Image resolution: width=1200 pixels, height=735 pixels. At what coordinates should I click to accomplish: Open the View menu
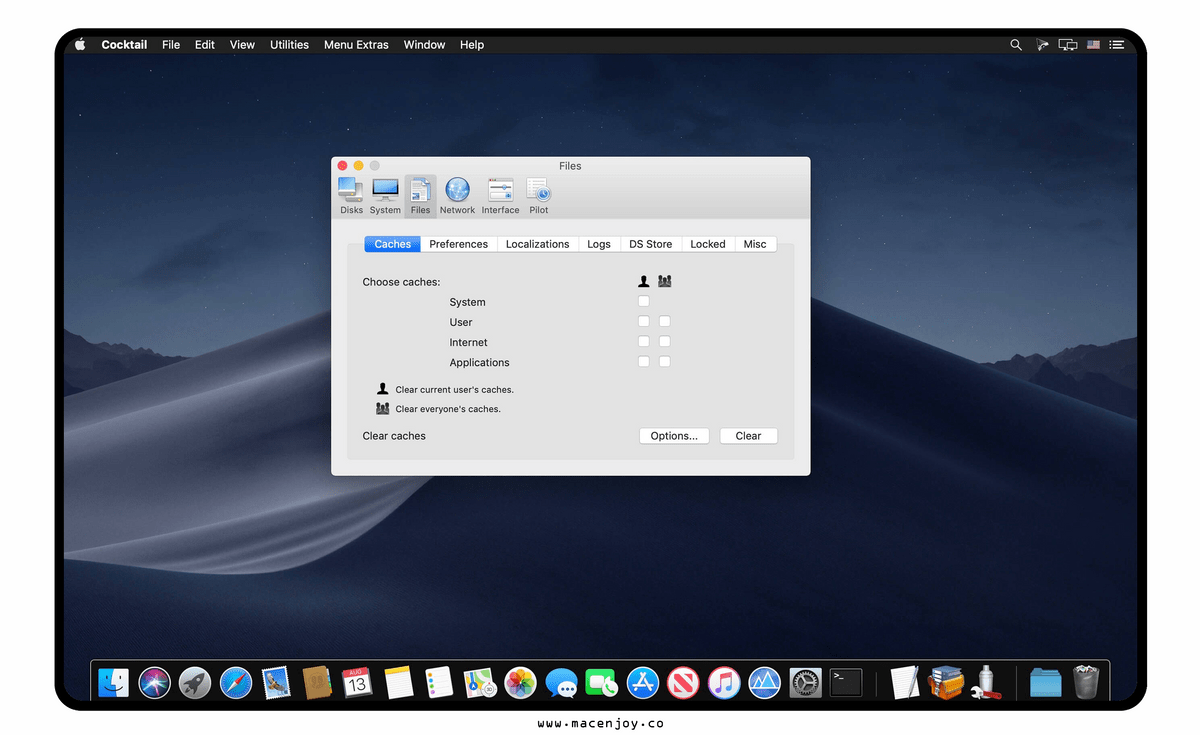[242, 45]
